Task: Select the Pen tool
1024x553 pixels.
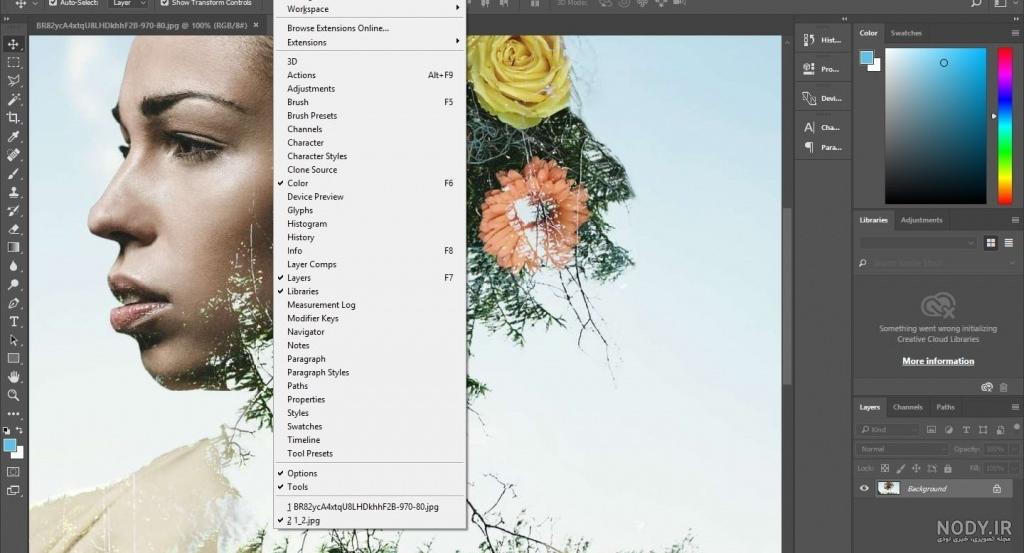Action: point(13,304)
